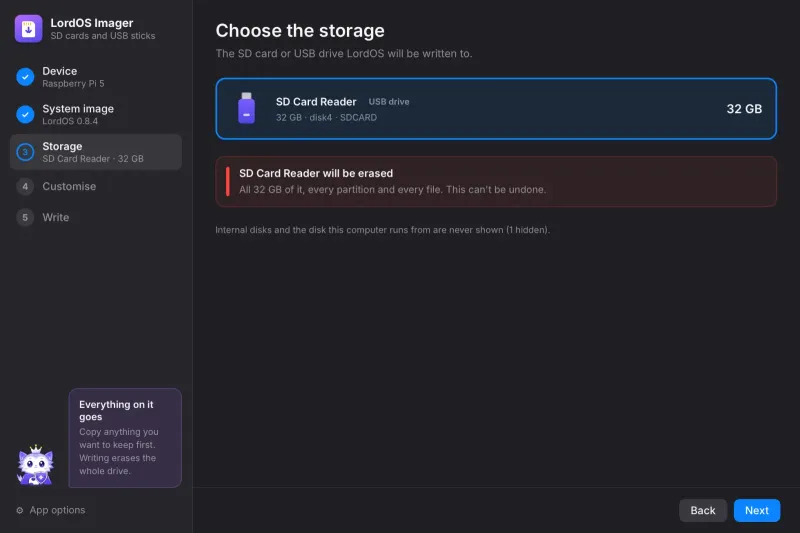Click 'LordOS 0.8.4' sidebar subtitle
Image resolution: width=800 pixels, height=533 pixels.
click(70, 121)
